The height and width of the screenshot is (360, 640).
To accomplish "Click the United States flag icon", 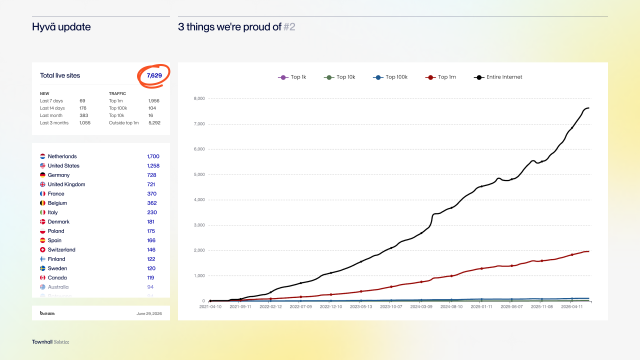I will (x=42, y=166).
